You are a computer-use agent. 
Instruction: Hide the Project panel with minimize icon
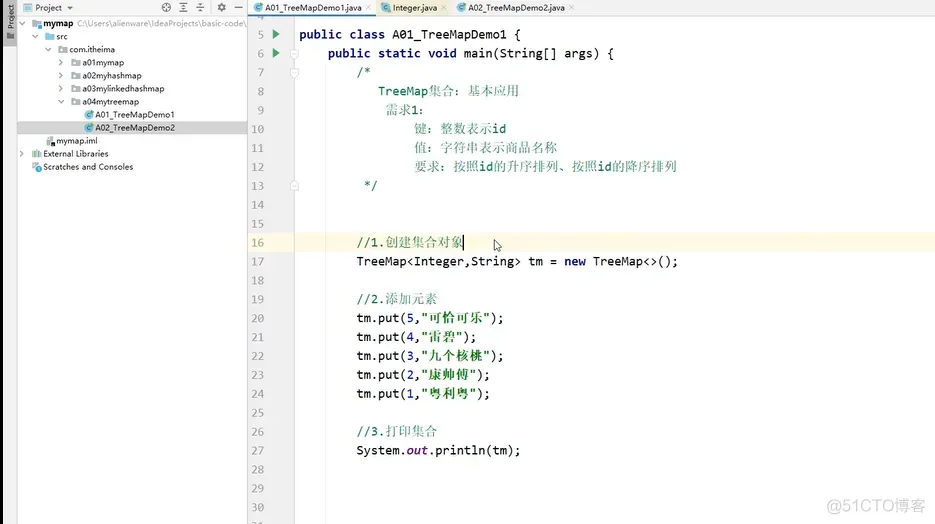(x=239, y=7)
